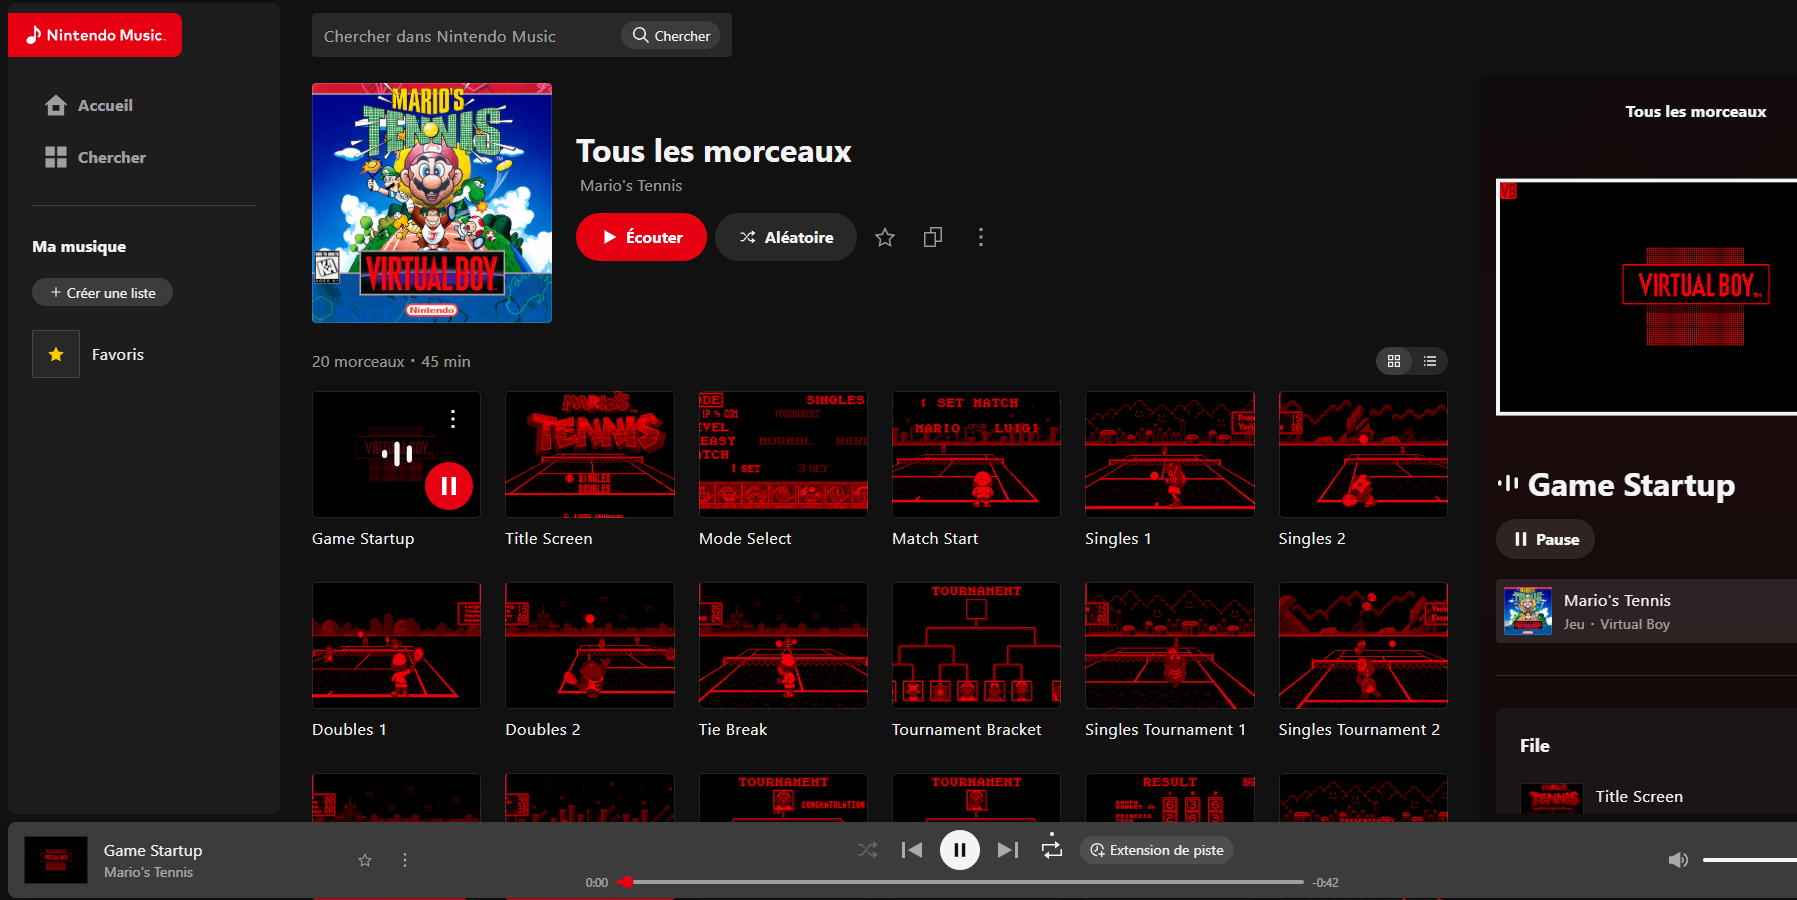Play the Mode Select track

[783, 454]
